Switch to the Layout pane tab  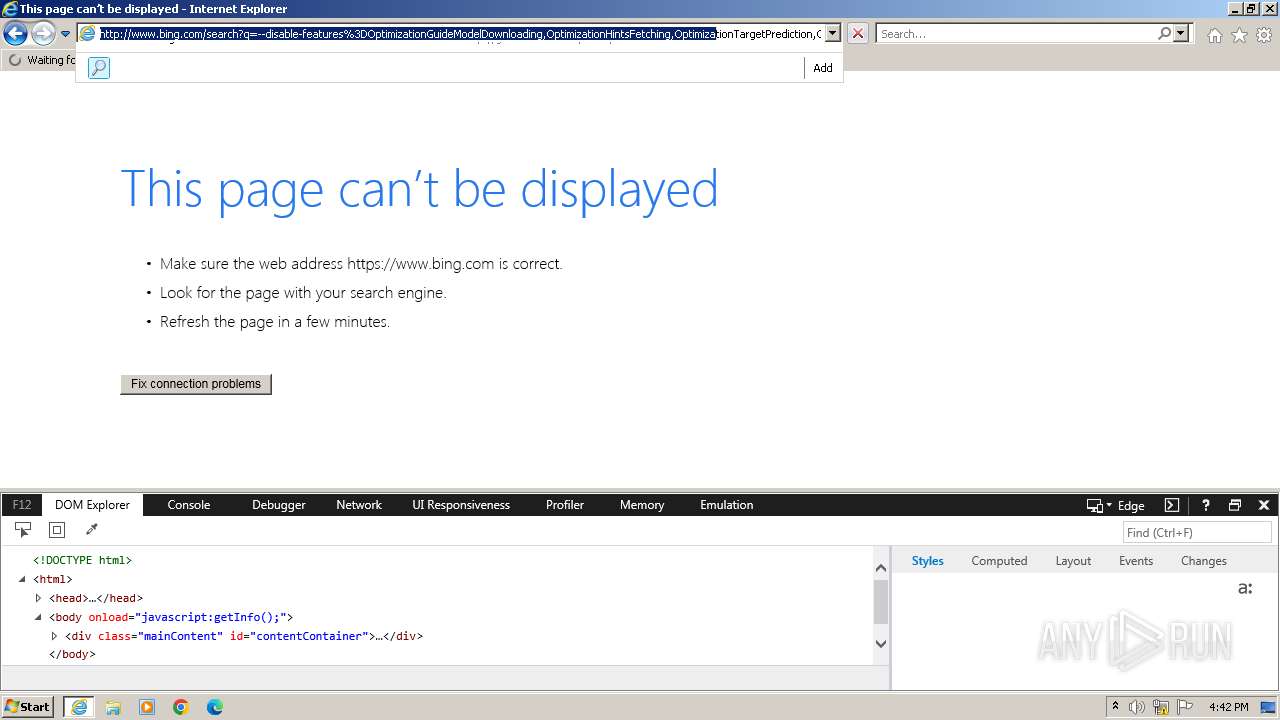pos(1073,561)
